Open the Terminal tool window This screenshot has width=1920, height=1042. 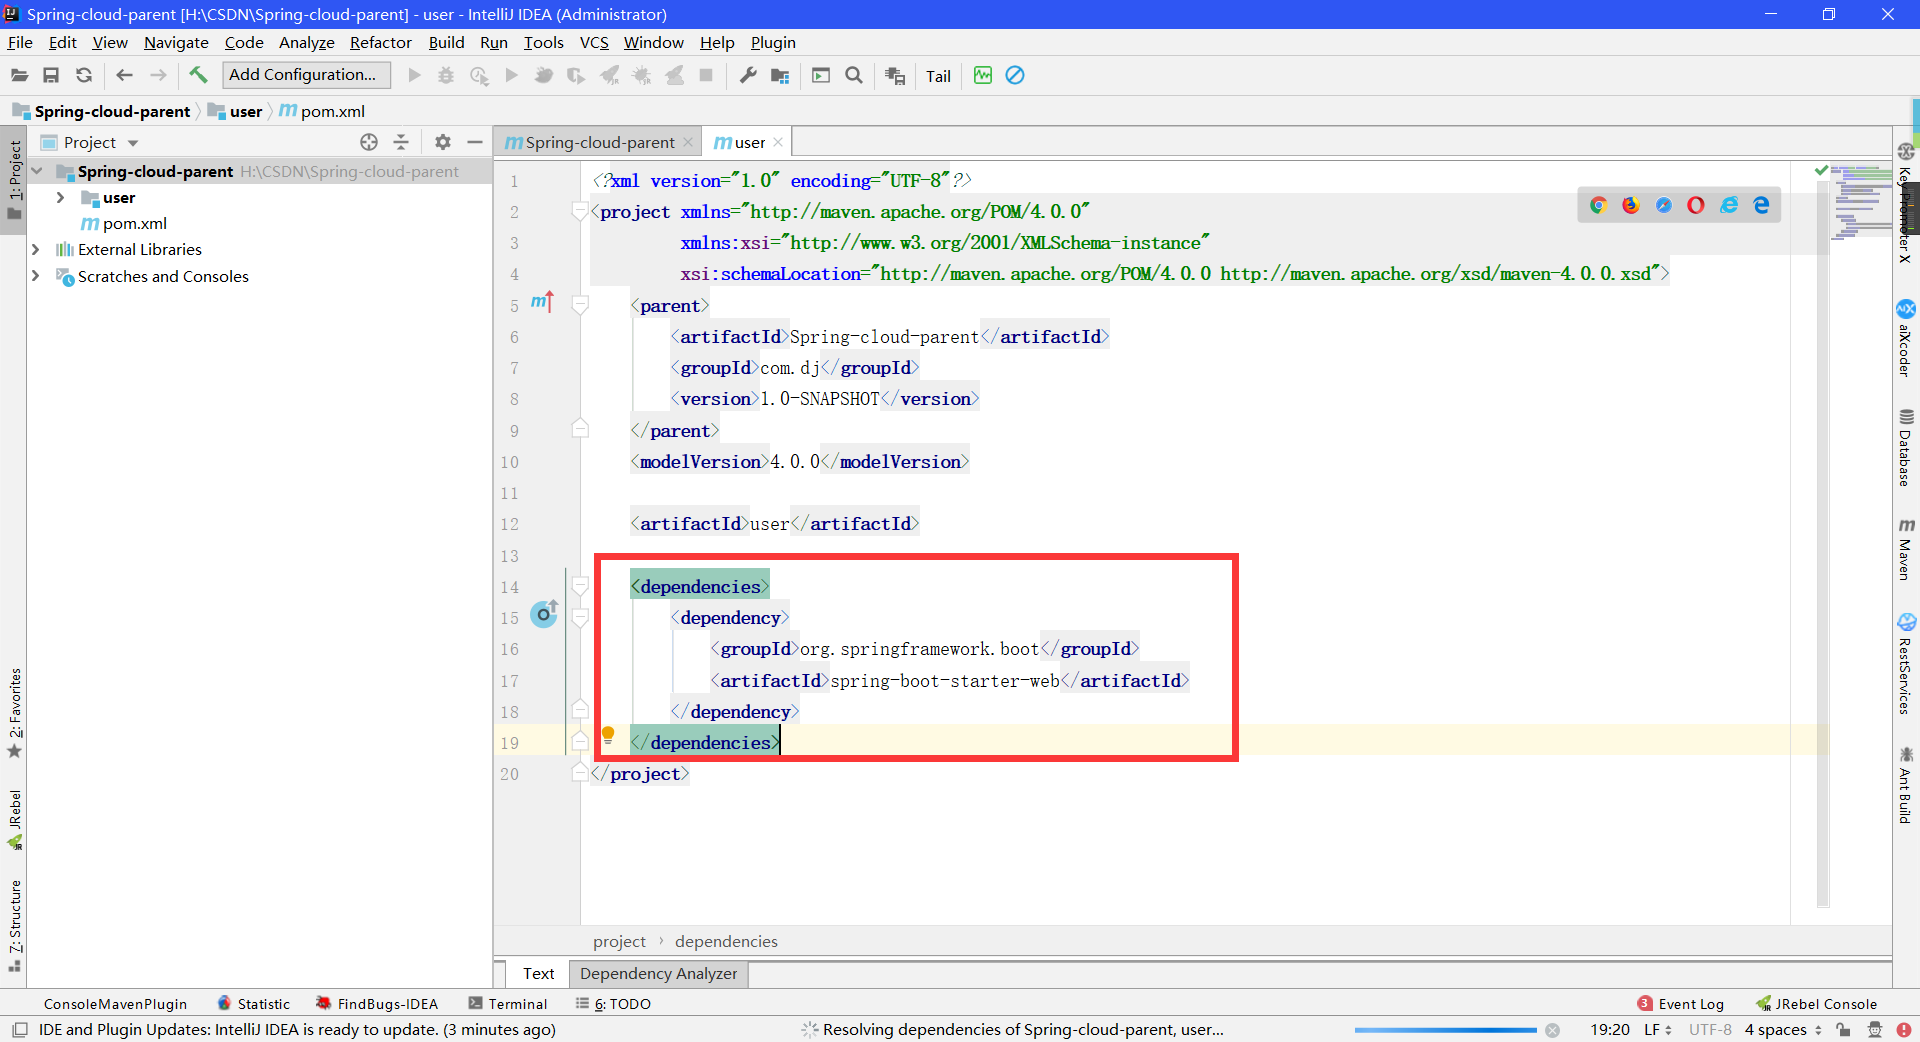tap(508, 1004)
